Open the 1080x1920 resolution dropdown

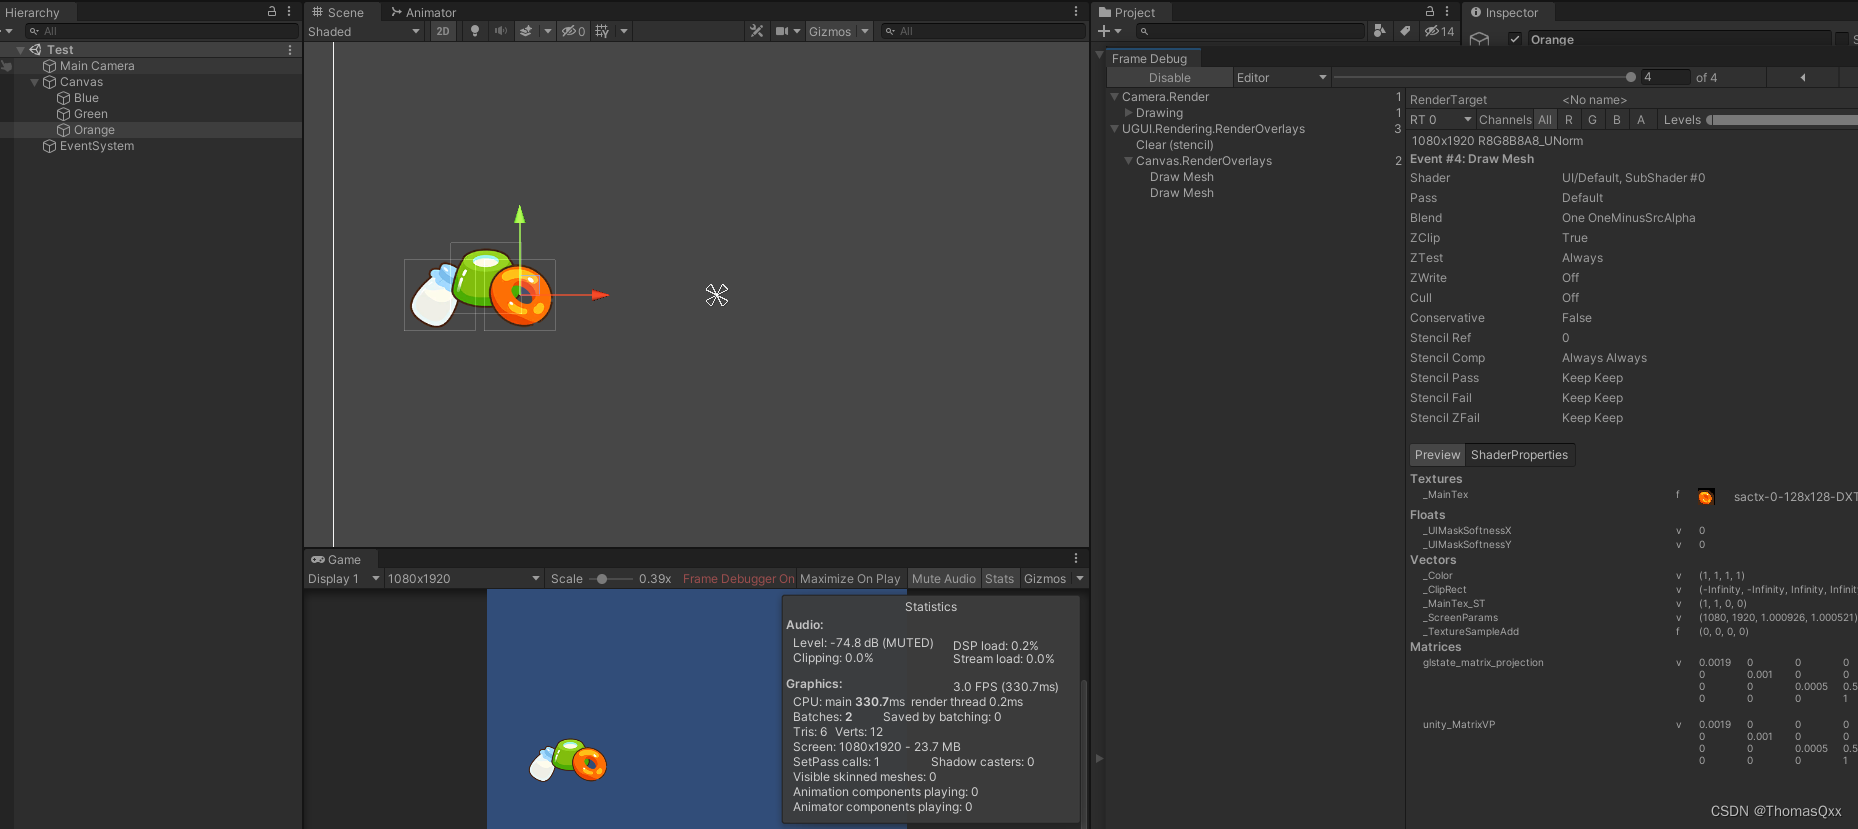point(463,578)
